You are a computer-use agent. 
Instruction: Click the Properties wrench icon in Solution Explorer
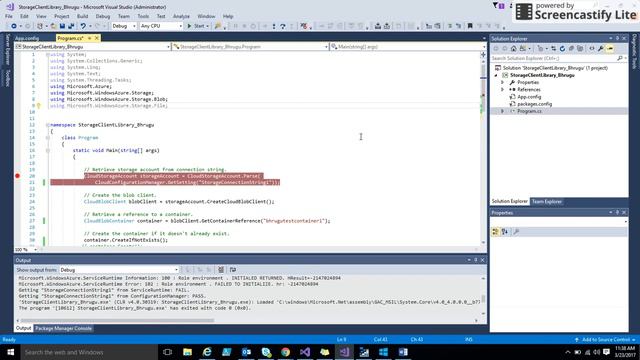pos(601,49)
